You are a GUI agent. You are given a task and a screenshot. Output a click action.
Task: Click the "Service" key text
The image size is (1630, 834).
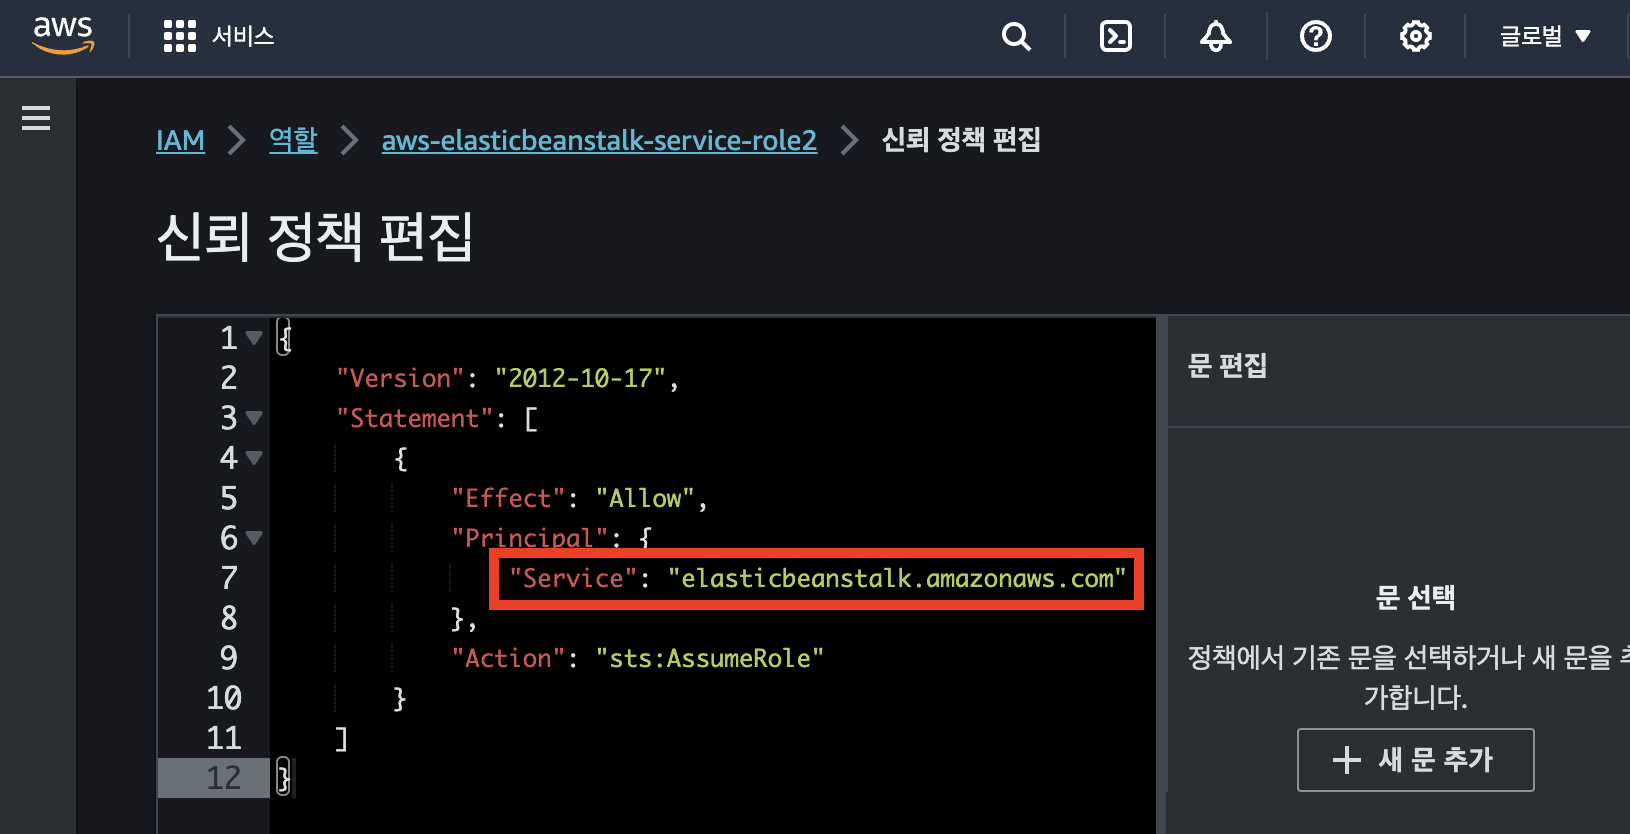[573, 578]
